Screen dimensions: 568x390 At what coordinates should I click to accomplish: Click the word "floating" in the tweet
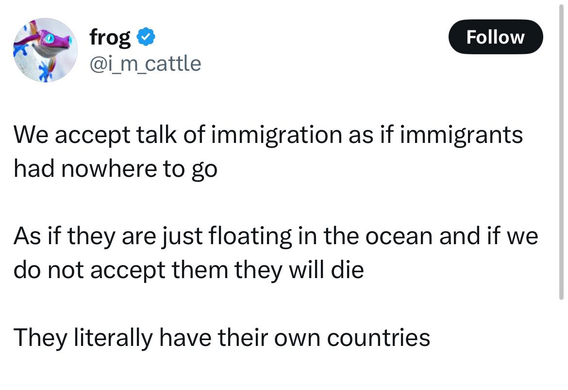250,237
